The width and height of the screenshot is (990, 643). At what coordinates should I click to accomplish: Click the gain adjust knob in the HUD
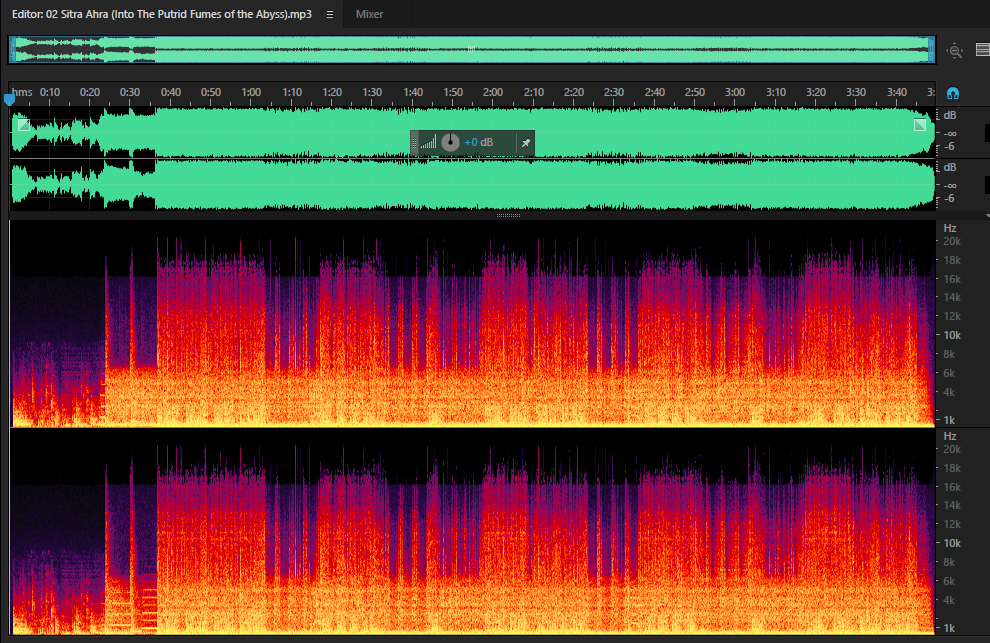[x=450, y=142]
